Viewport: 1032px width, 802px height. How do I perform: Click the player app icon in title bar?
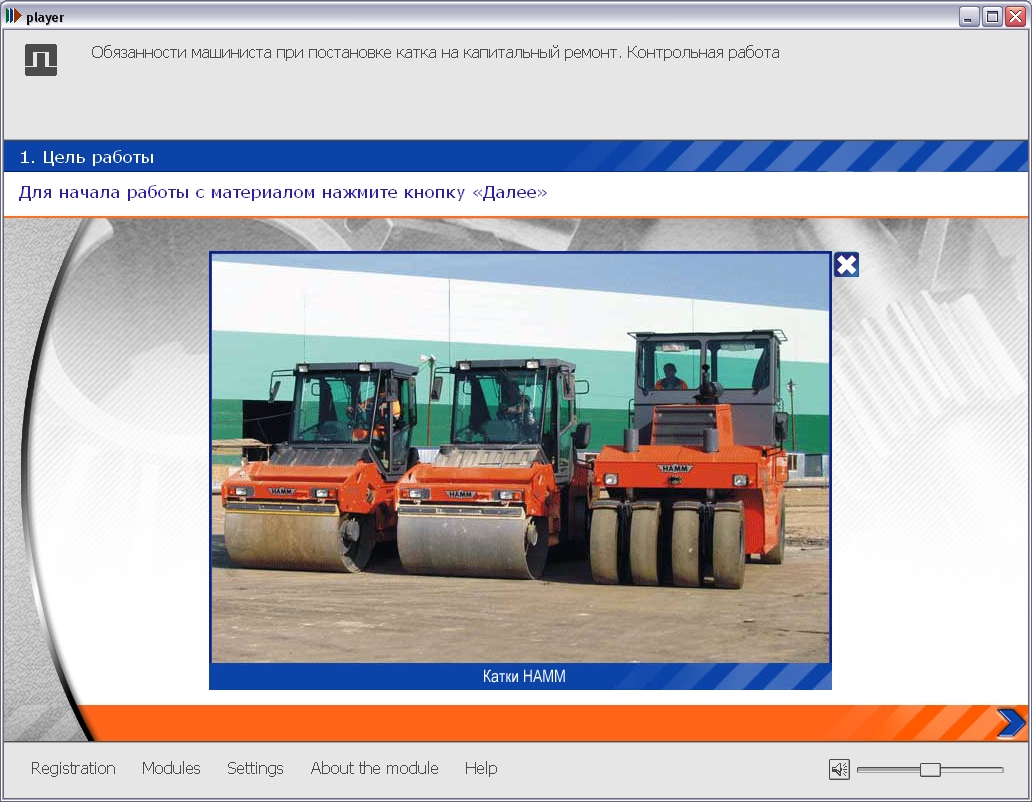click(13, 16)
